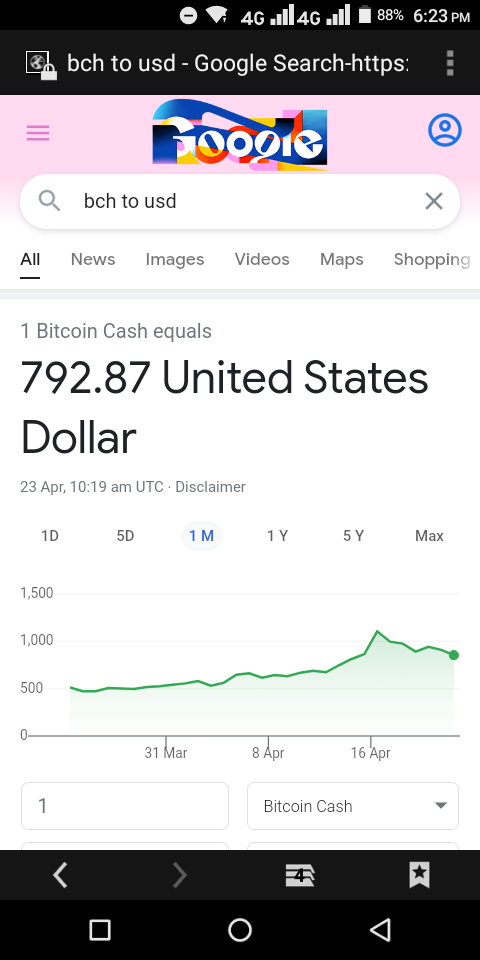
Task: Switch to the News tab
Action: coord(93,260)
